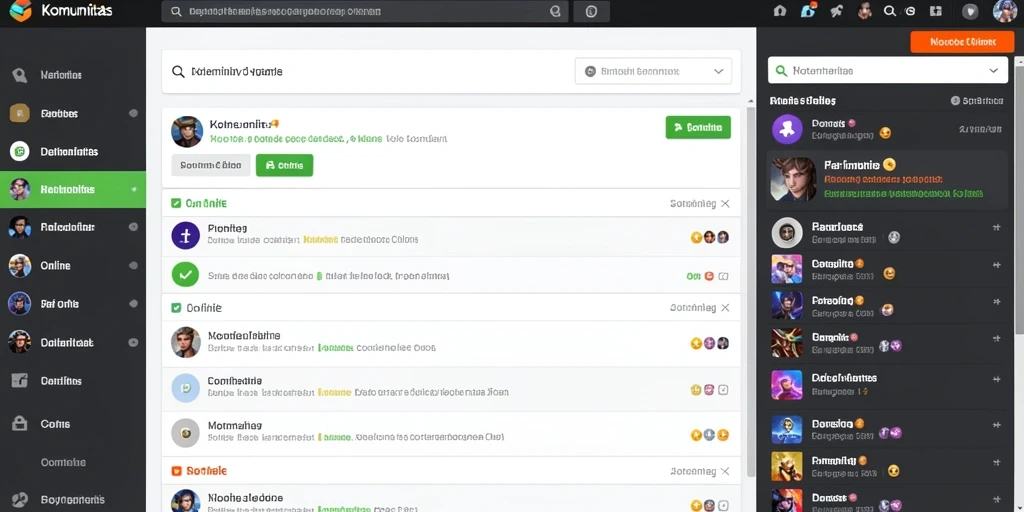1024x512 pixels.
Task: Toggle the orange checkbox beside Sochlele header
Action: click(176, 470)
